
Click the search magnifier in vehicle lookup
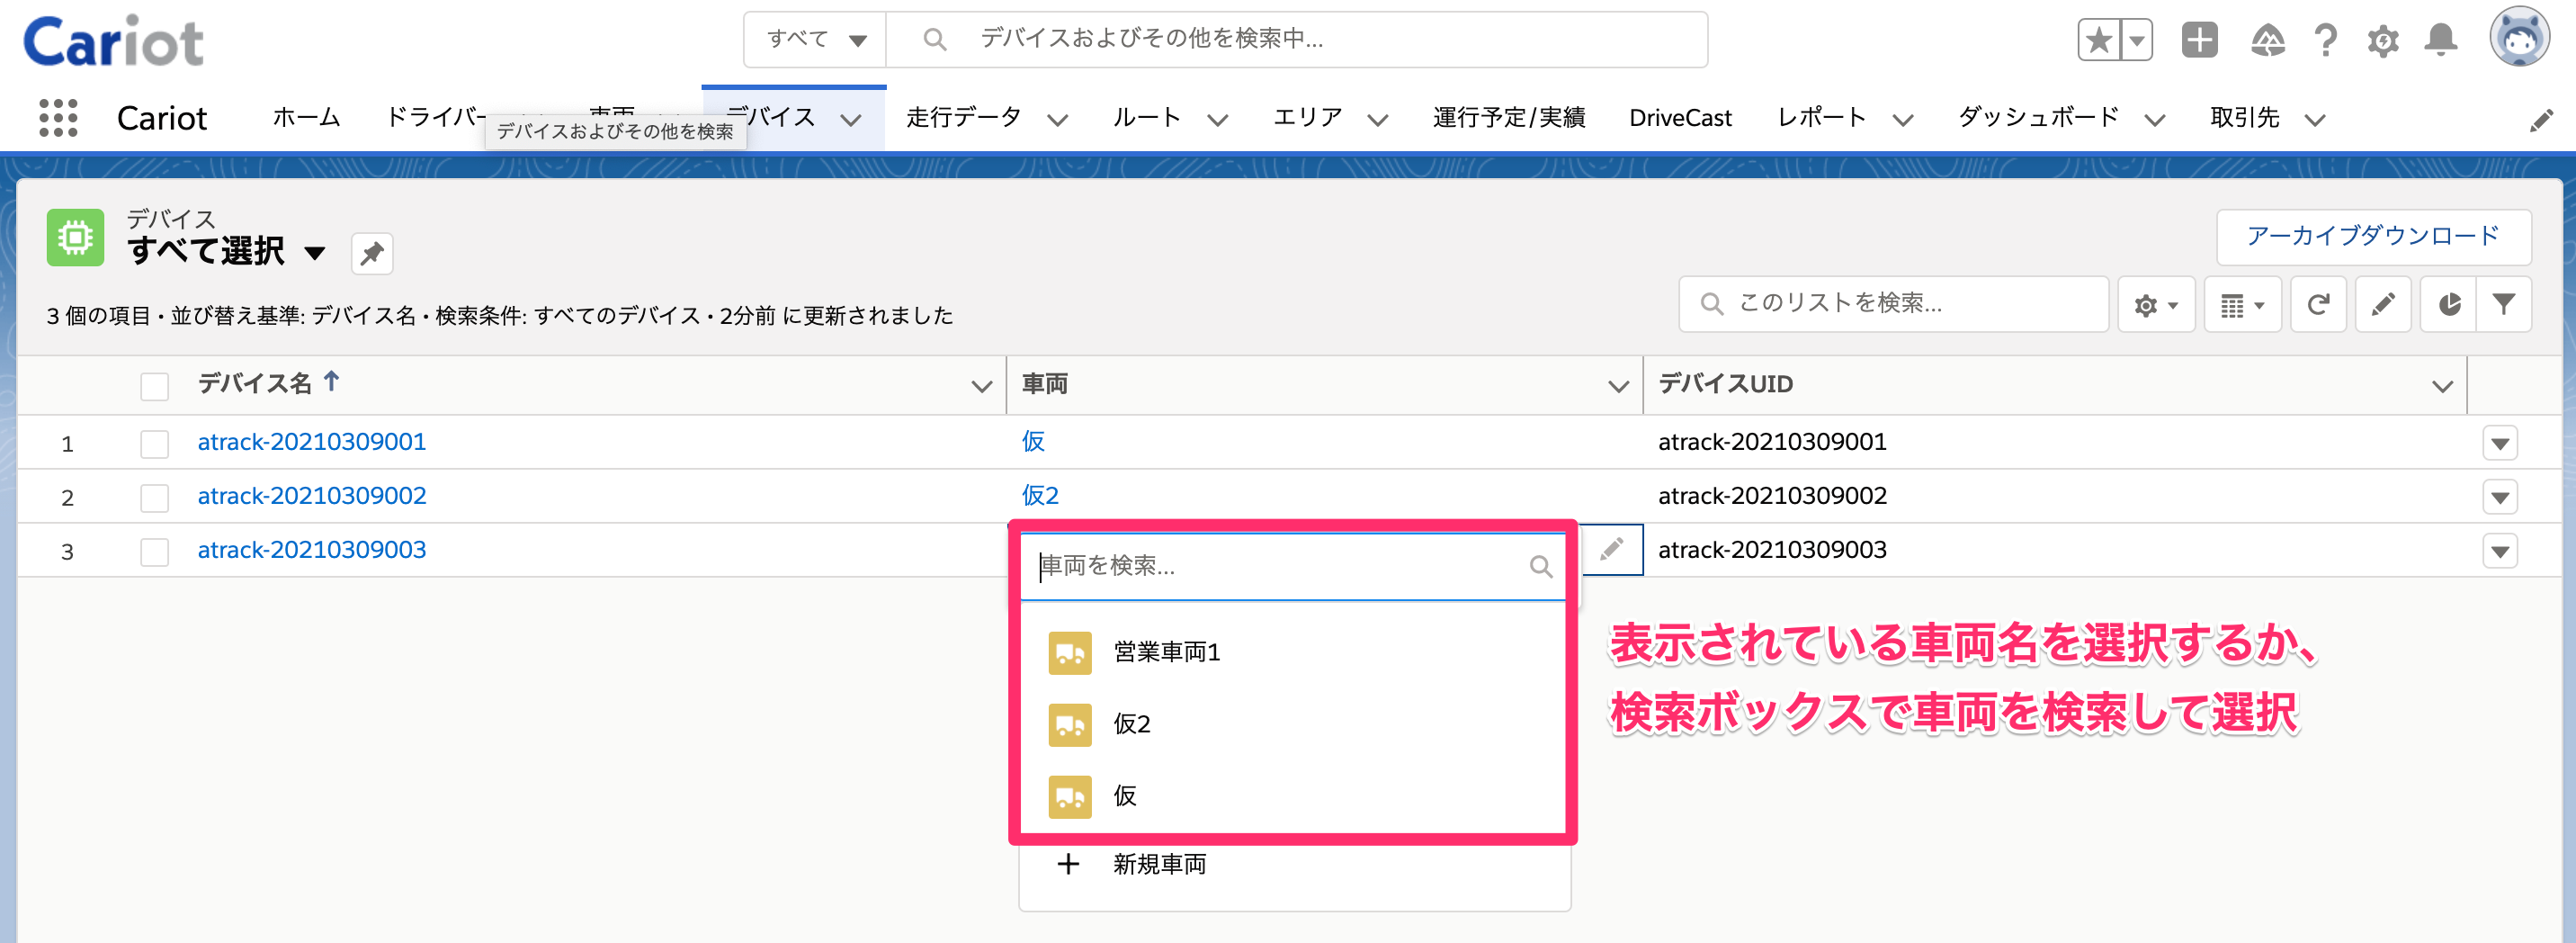1541,567
